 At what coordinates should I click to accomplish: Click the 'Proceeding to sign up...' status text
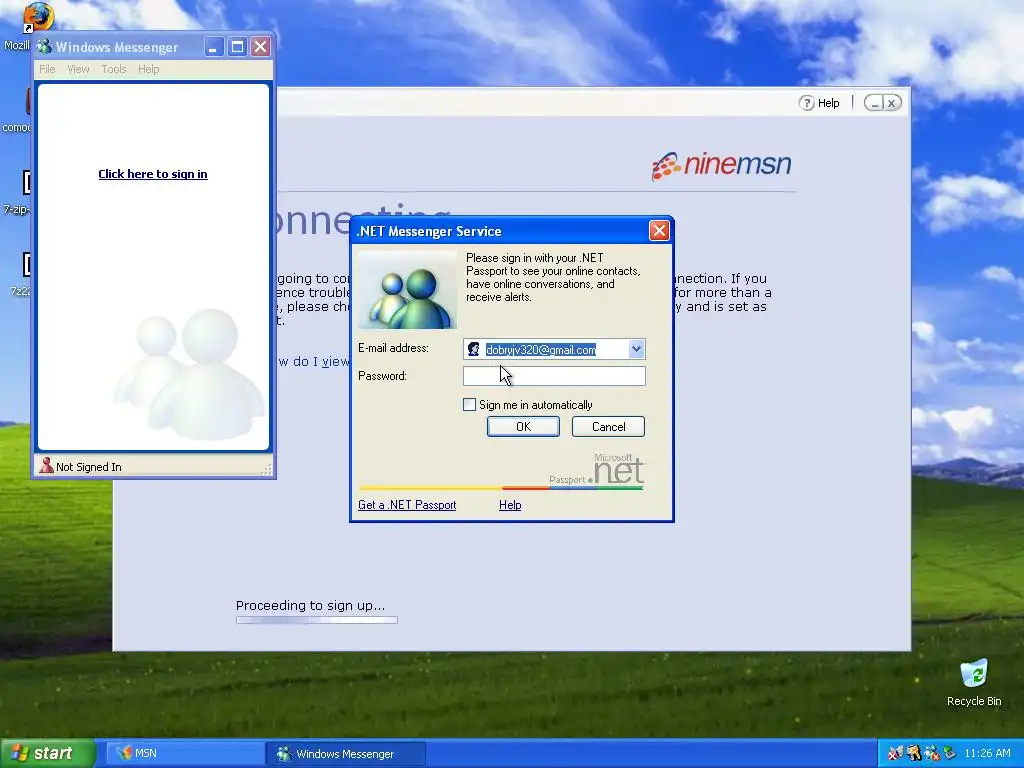[x=310, y=605]
